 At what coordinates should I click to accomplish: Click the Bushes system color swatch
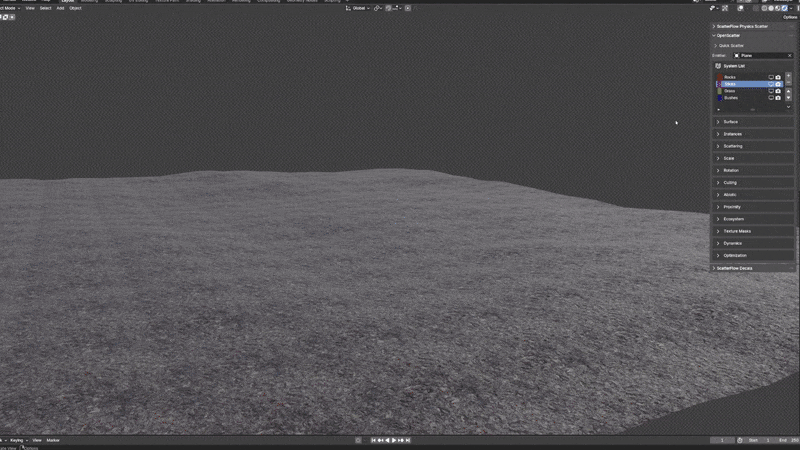[720, 97]
